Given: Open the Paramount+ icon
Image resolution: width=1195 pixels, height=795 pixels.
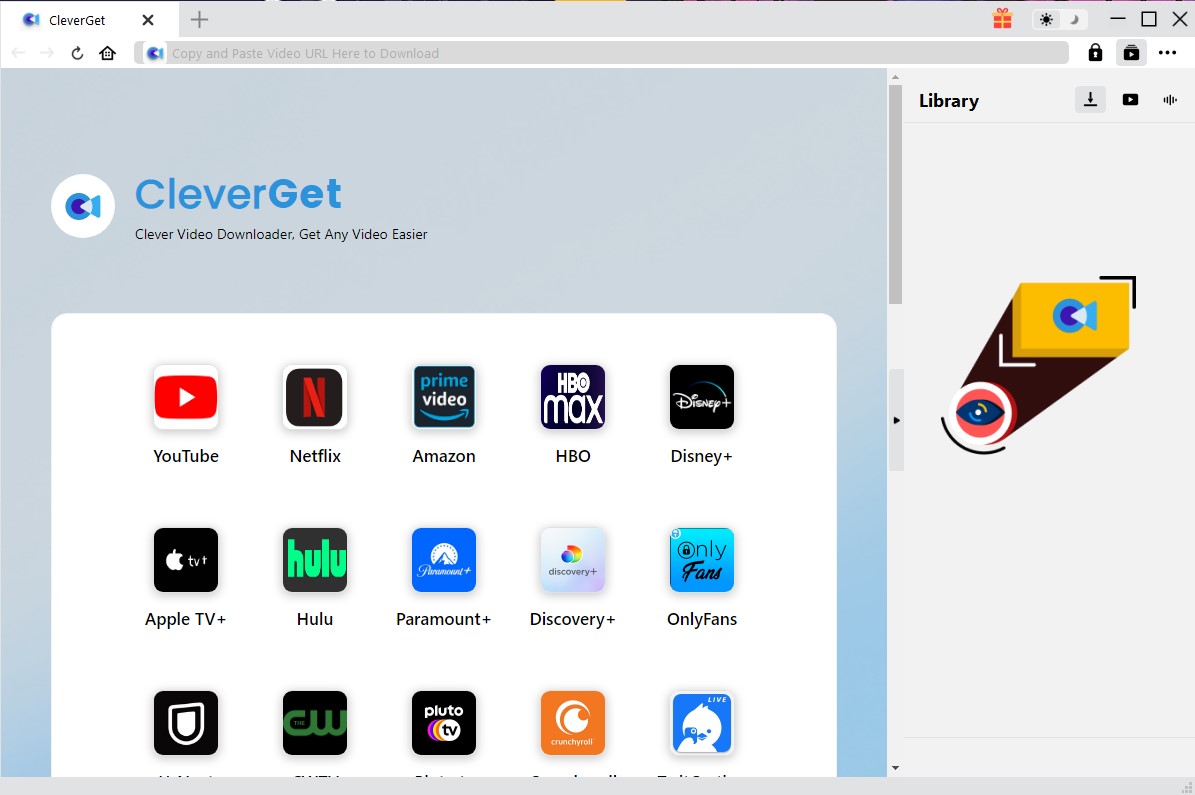Looking at the screenshot, I should tap(444, 560).
